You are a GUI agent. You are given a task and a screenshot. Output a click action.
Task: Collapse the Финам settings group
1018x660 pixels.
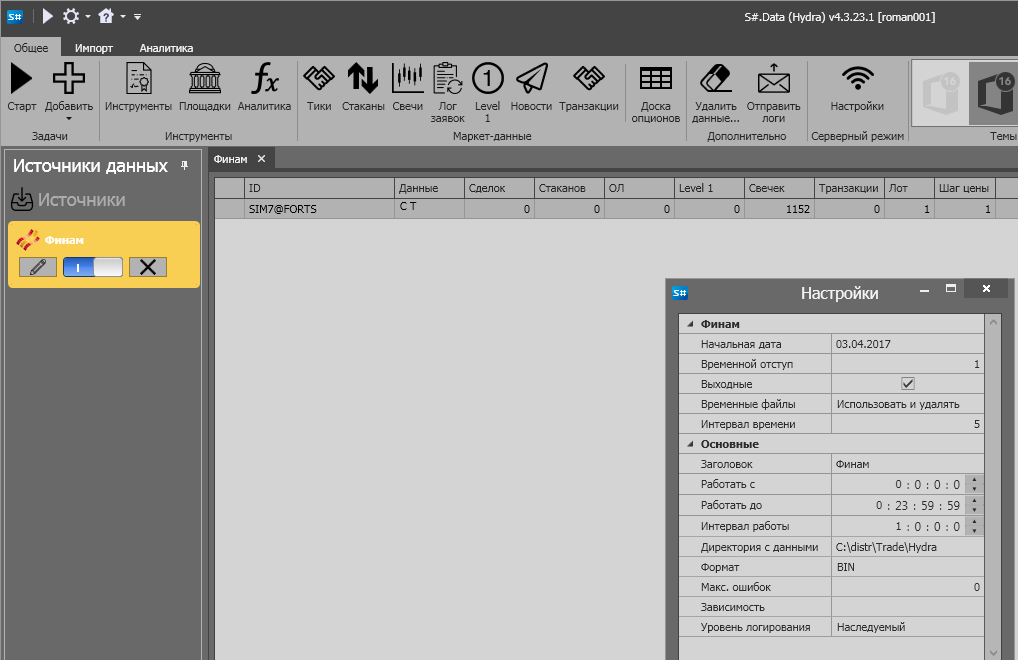click(690, 324)
